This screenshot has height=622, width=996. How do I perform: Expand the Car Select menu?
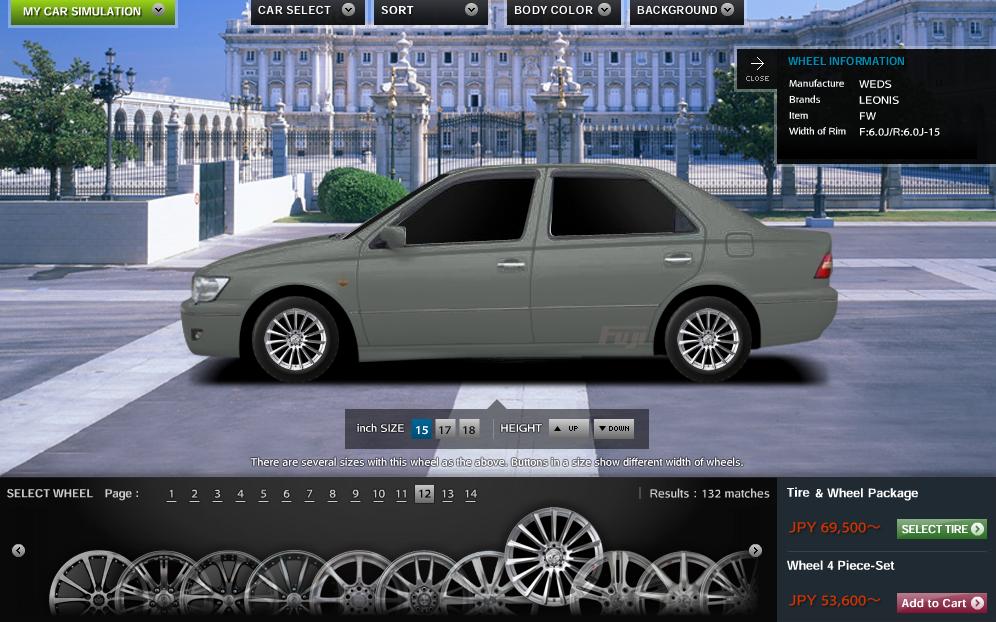pos(306,10)
